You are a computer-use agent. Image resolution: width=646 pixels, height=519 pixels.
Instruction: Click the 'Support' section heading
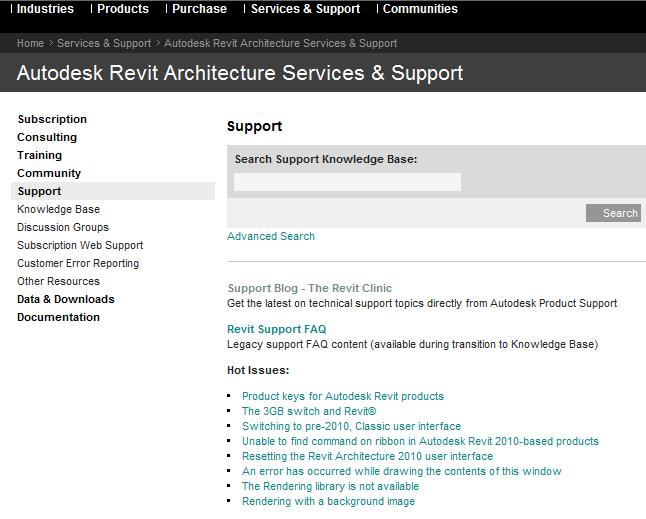(x=255, y=126)
